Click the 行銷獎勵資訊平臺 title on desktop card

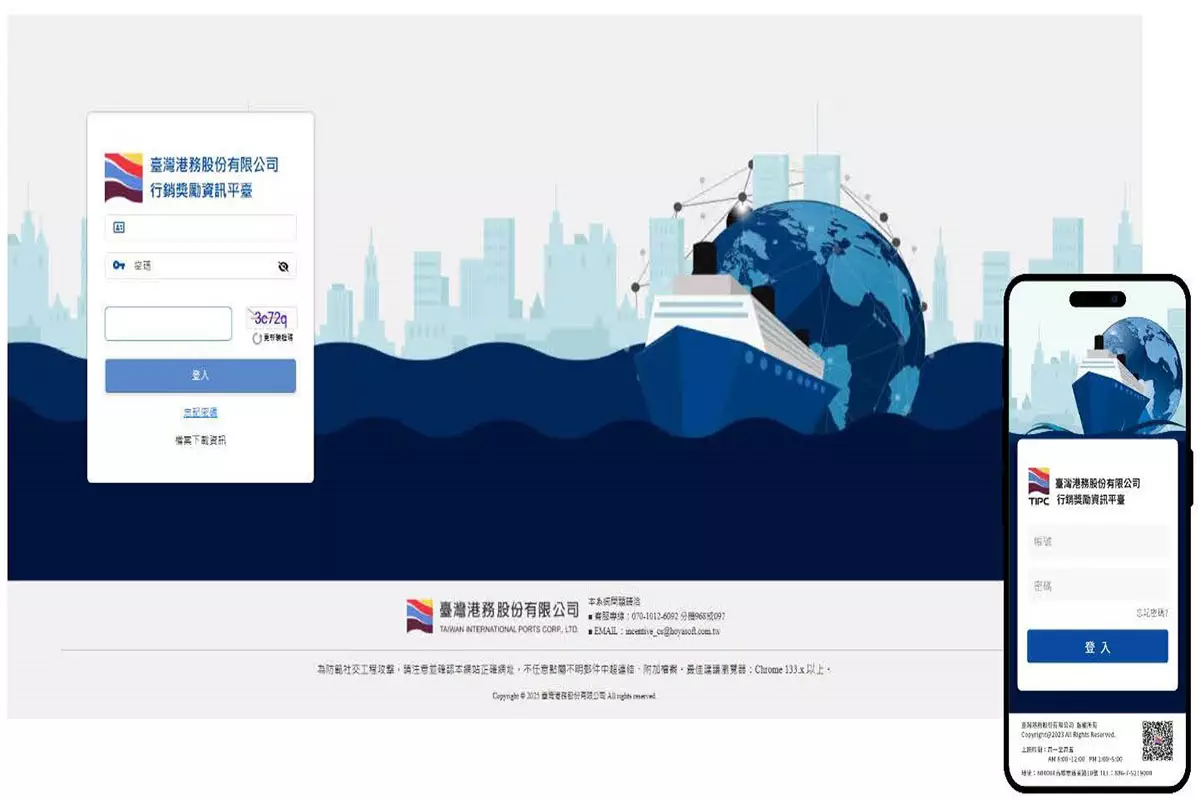click(202, 190)
